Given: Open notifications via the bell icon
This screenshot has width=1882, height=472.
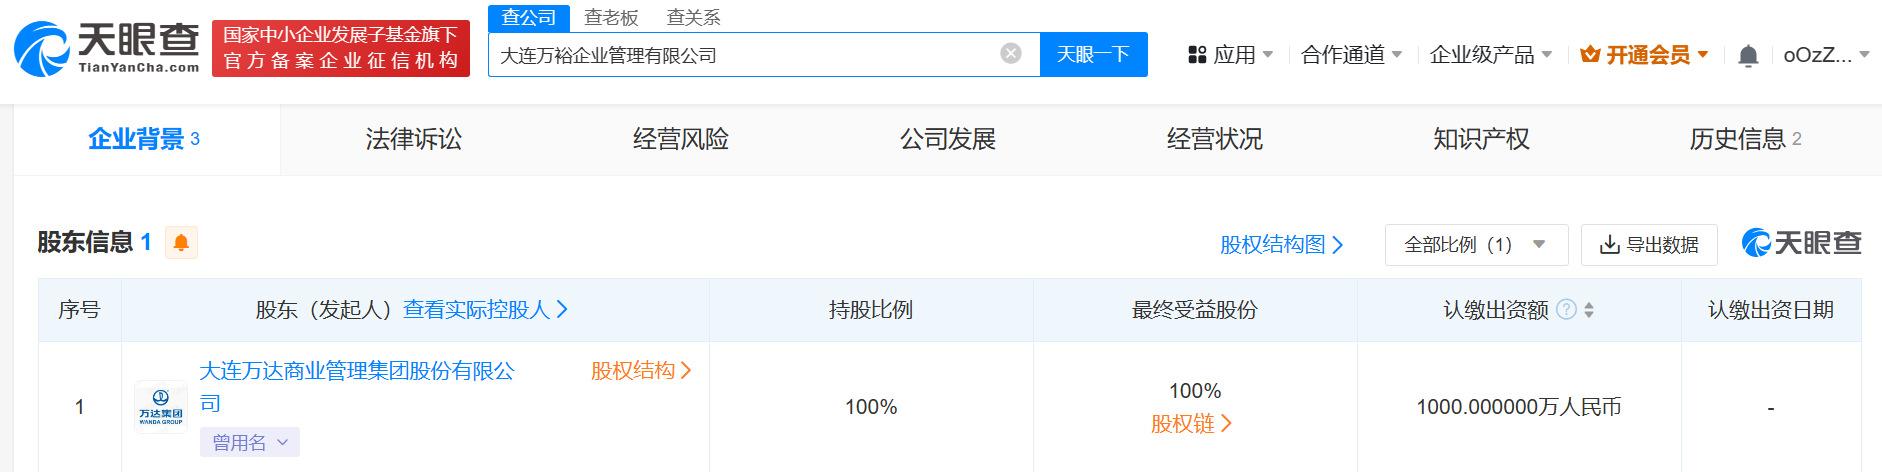Looking at the screenshot, I should pyautogui.click(x=1748, y=55).
